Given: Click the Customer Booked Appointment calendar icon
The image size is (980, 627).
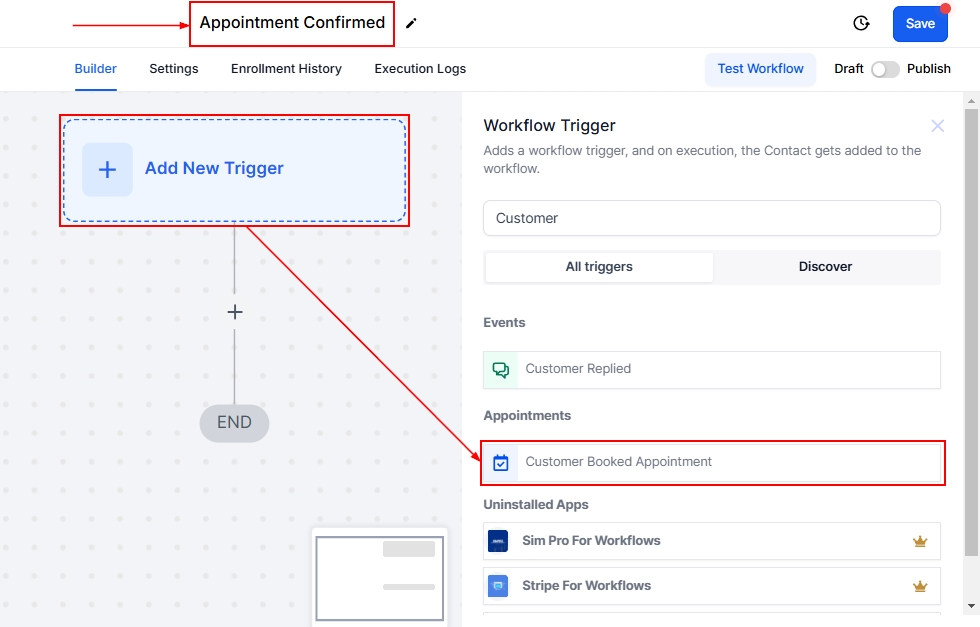Looking at the screenshot, I should [501, 462].
